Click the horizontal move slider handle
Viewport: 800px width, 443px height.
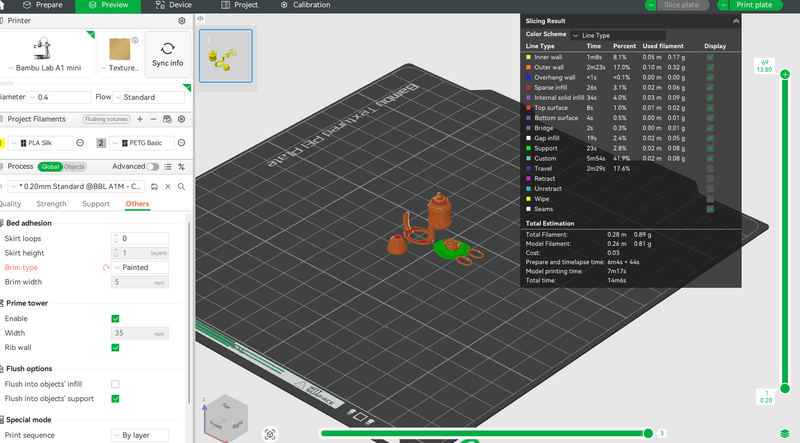pyautogui.click(x=648, y=433)
